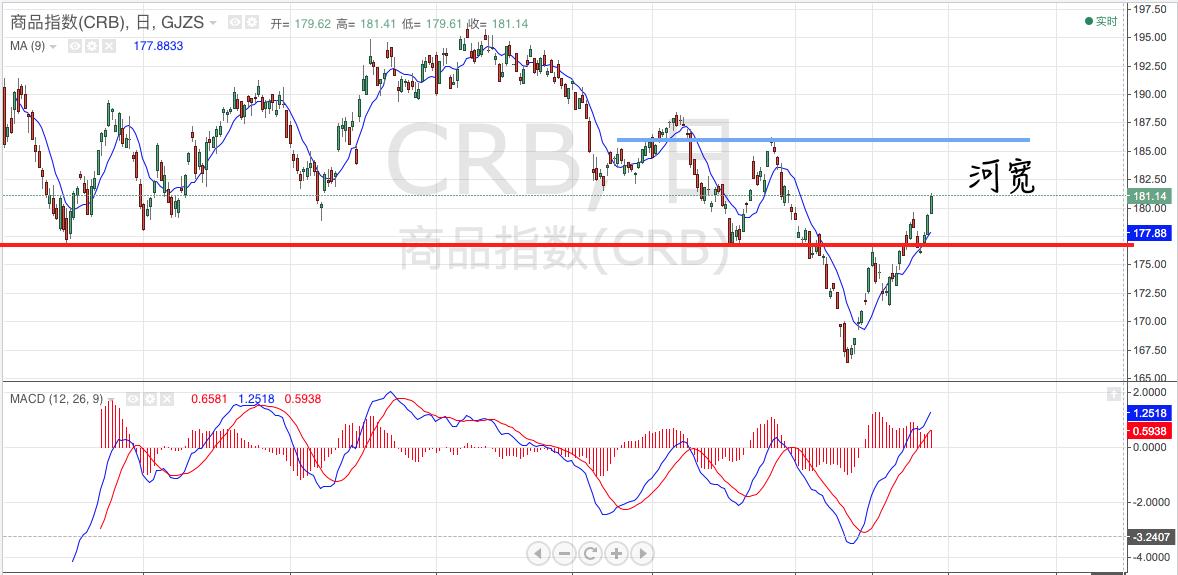The width and height of the screenshot is (1178, 575).
Task: Click the 实时 realtime status indicator
Action: click(x=1101, y=21)
